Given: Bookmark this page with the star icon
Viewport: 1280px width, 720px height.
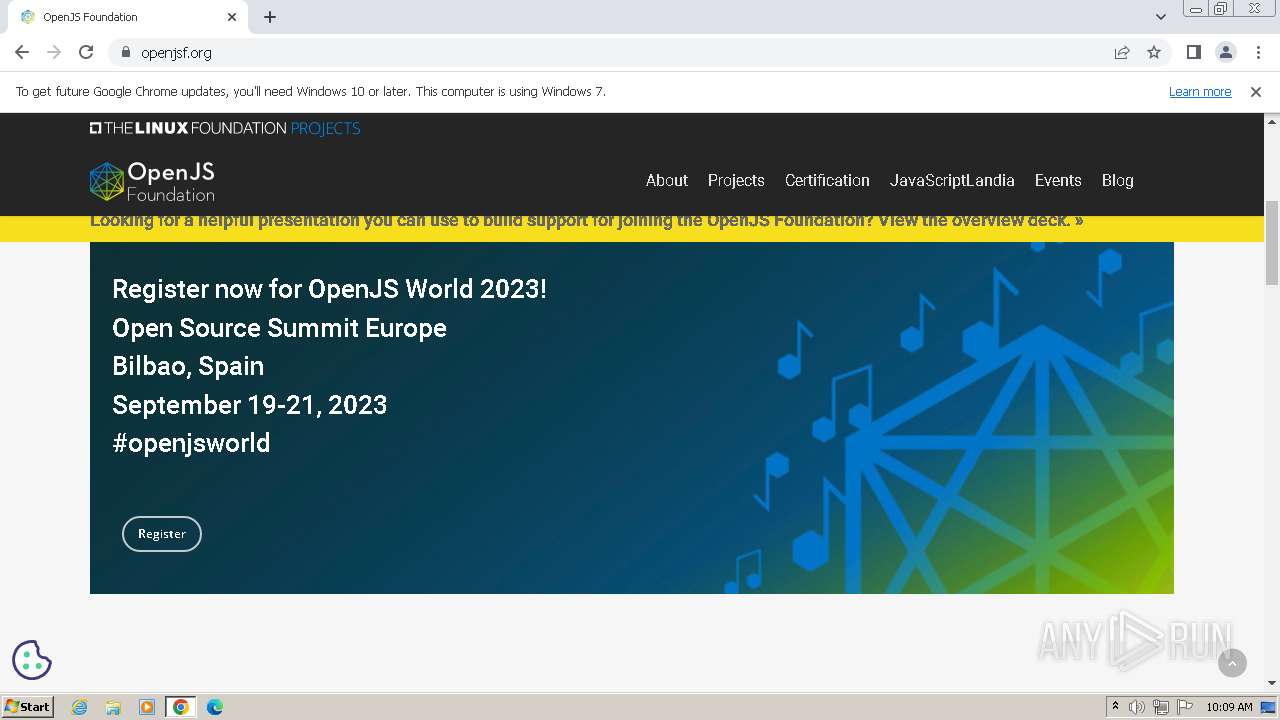Looking at the screenshot, I should point(1154,52).
